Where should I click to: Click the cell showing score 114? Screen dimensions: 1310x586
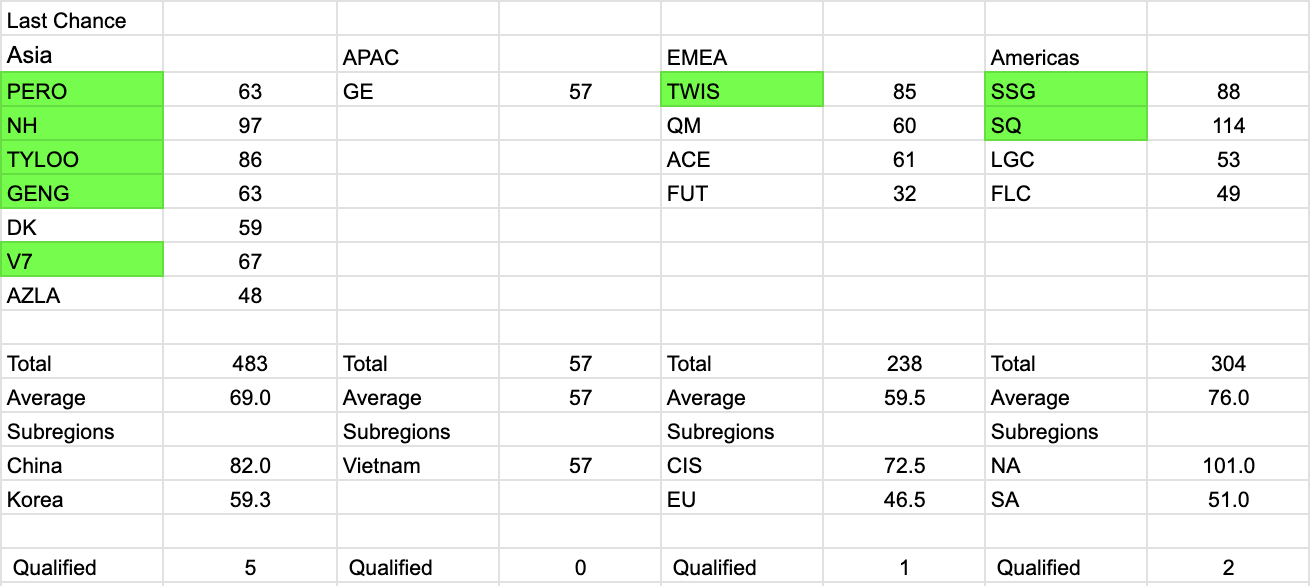click(1228, 126)
